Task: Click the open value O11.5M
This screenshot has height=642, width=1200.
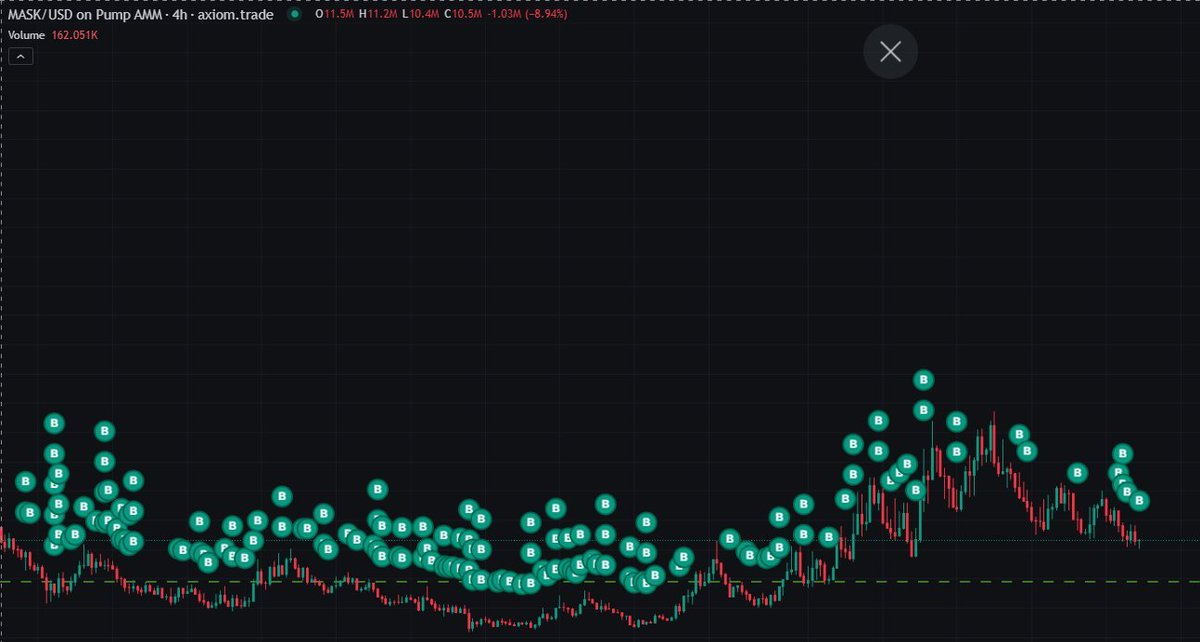Action: 334,15
